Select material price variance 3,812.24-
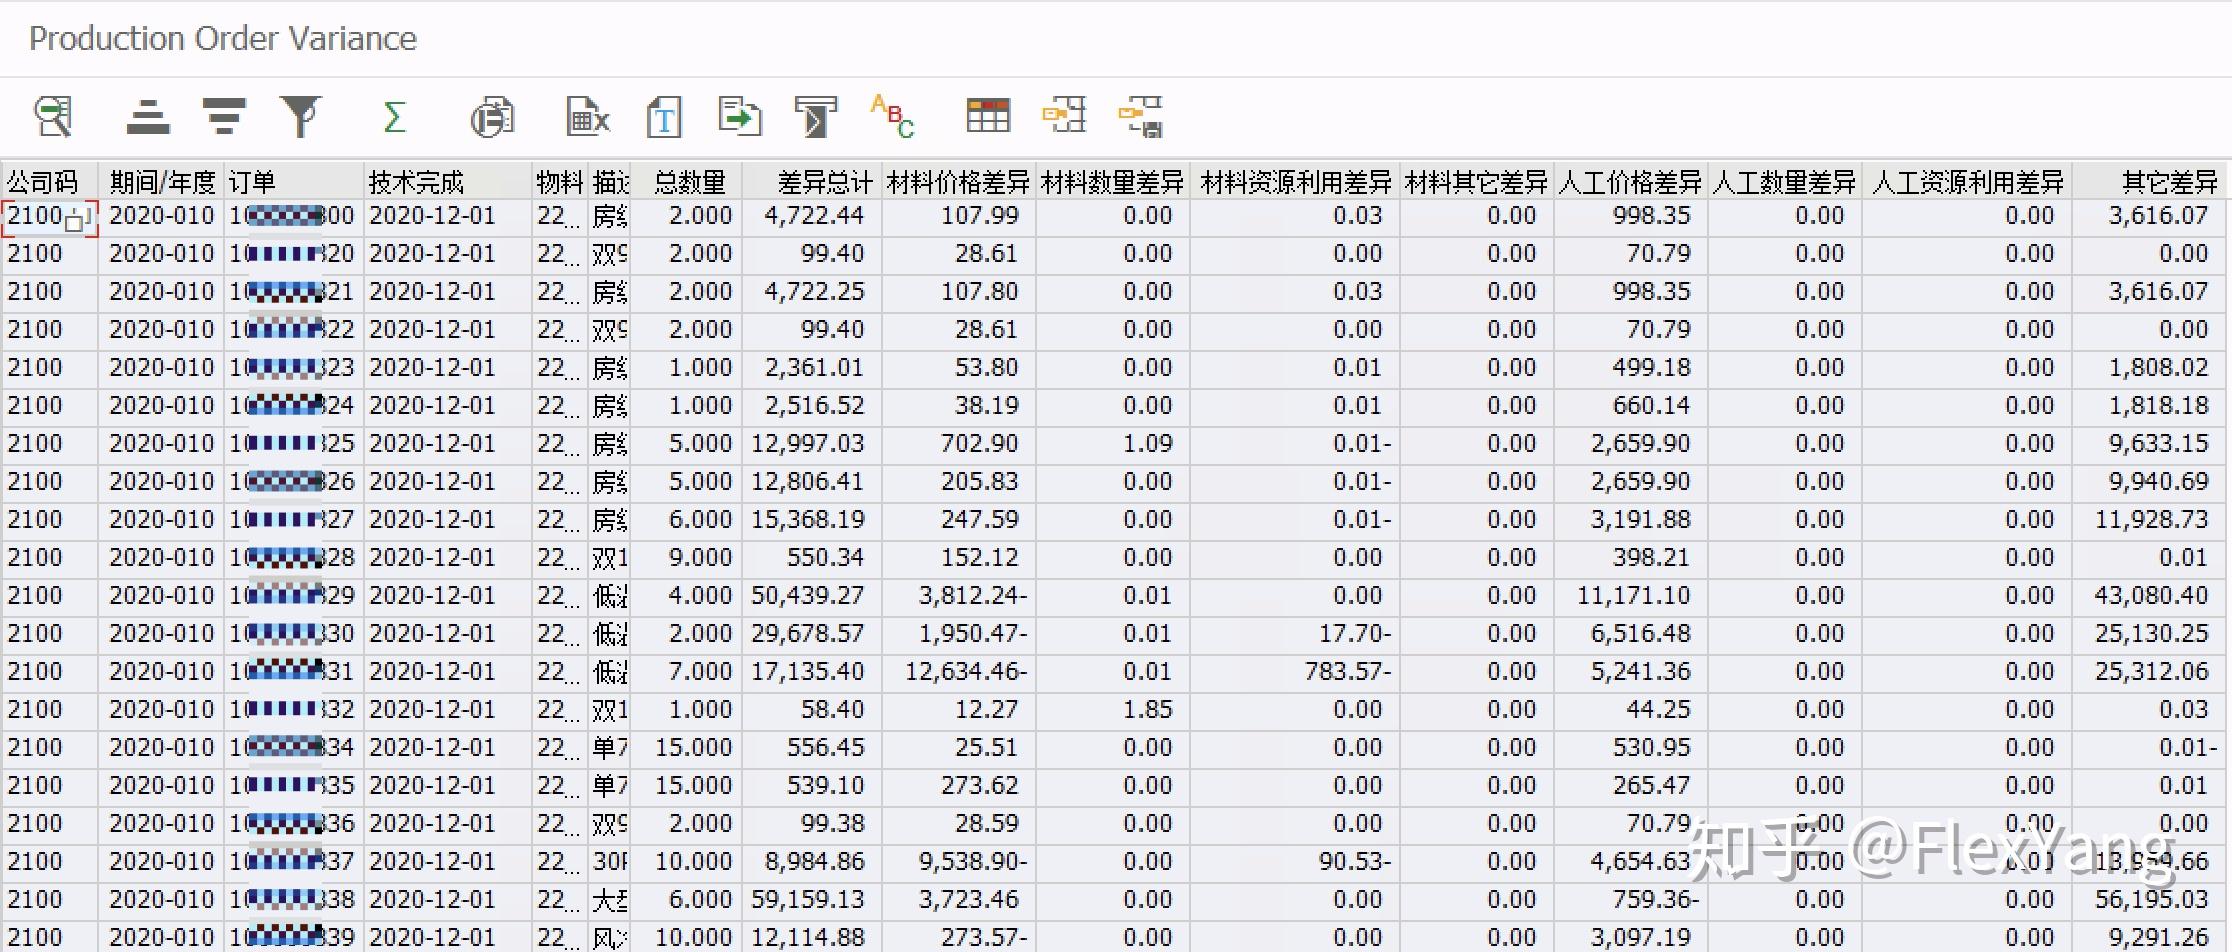 coord(960,596)
